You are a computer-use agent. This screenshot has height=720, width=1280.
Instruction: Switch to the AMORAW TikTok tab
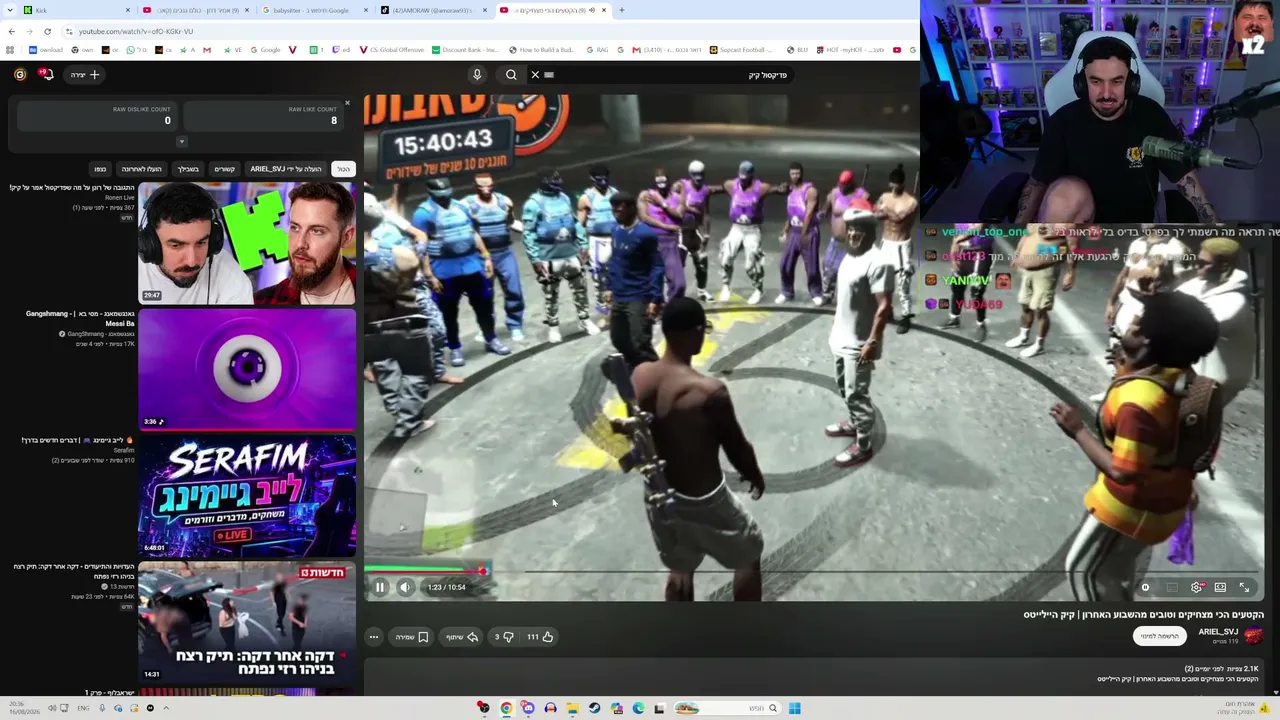(x=434, y=10)
